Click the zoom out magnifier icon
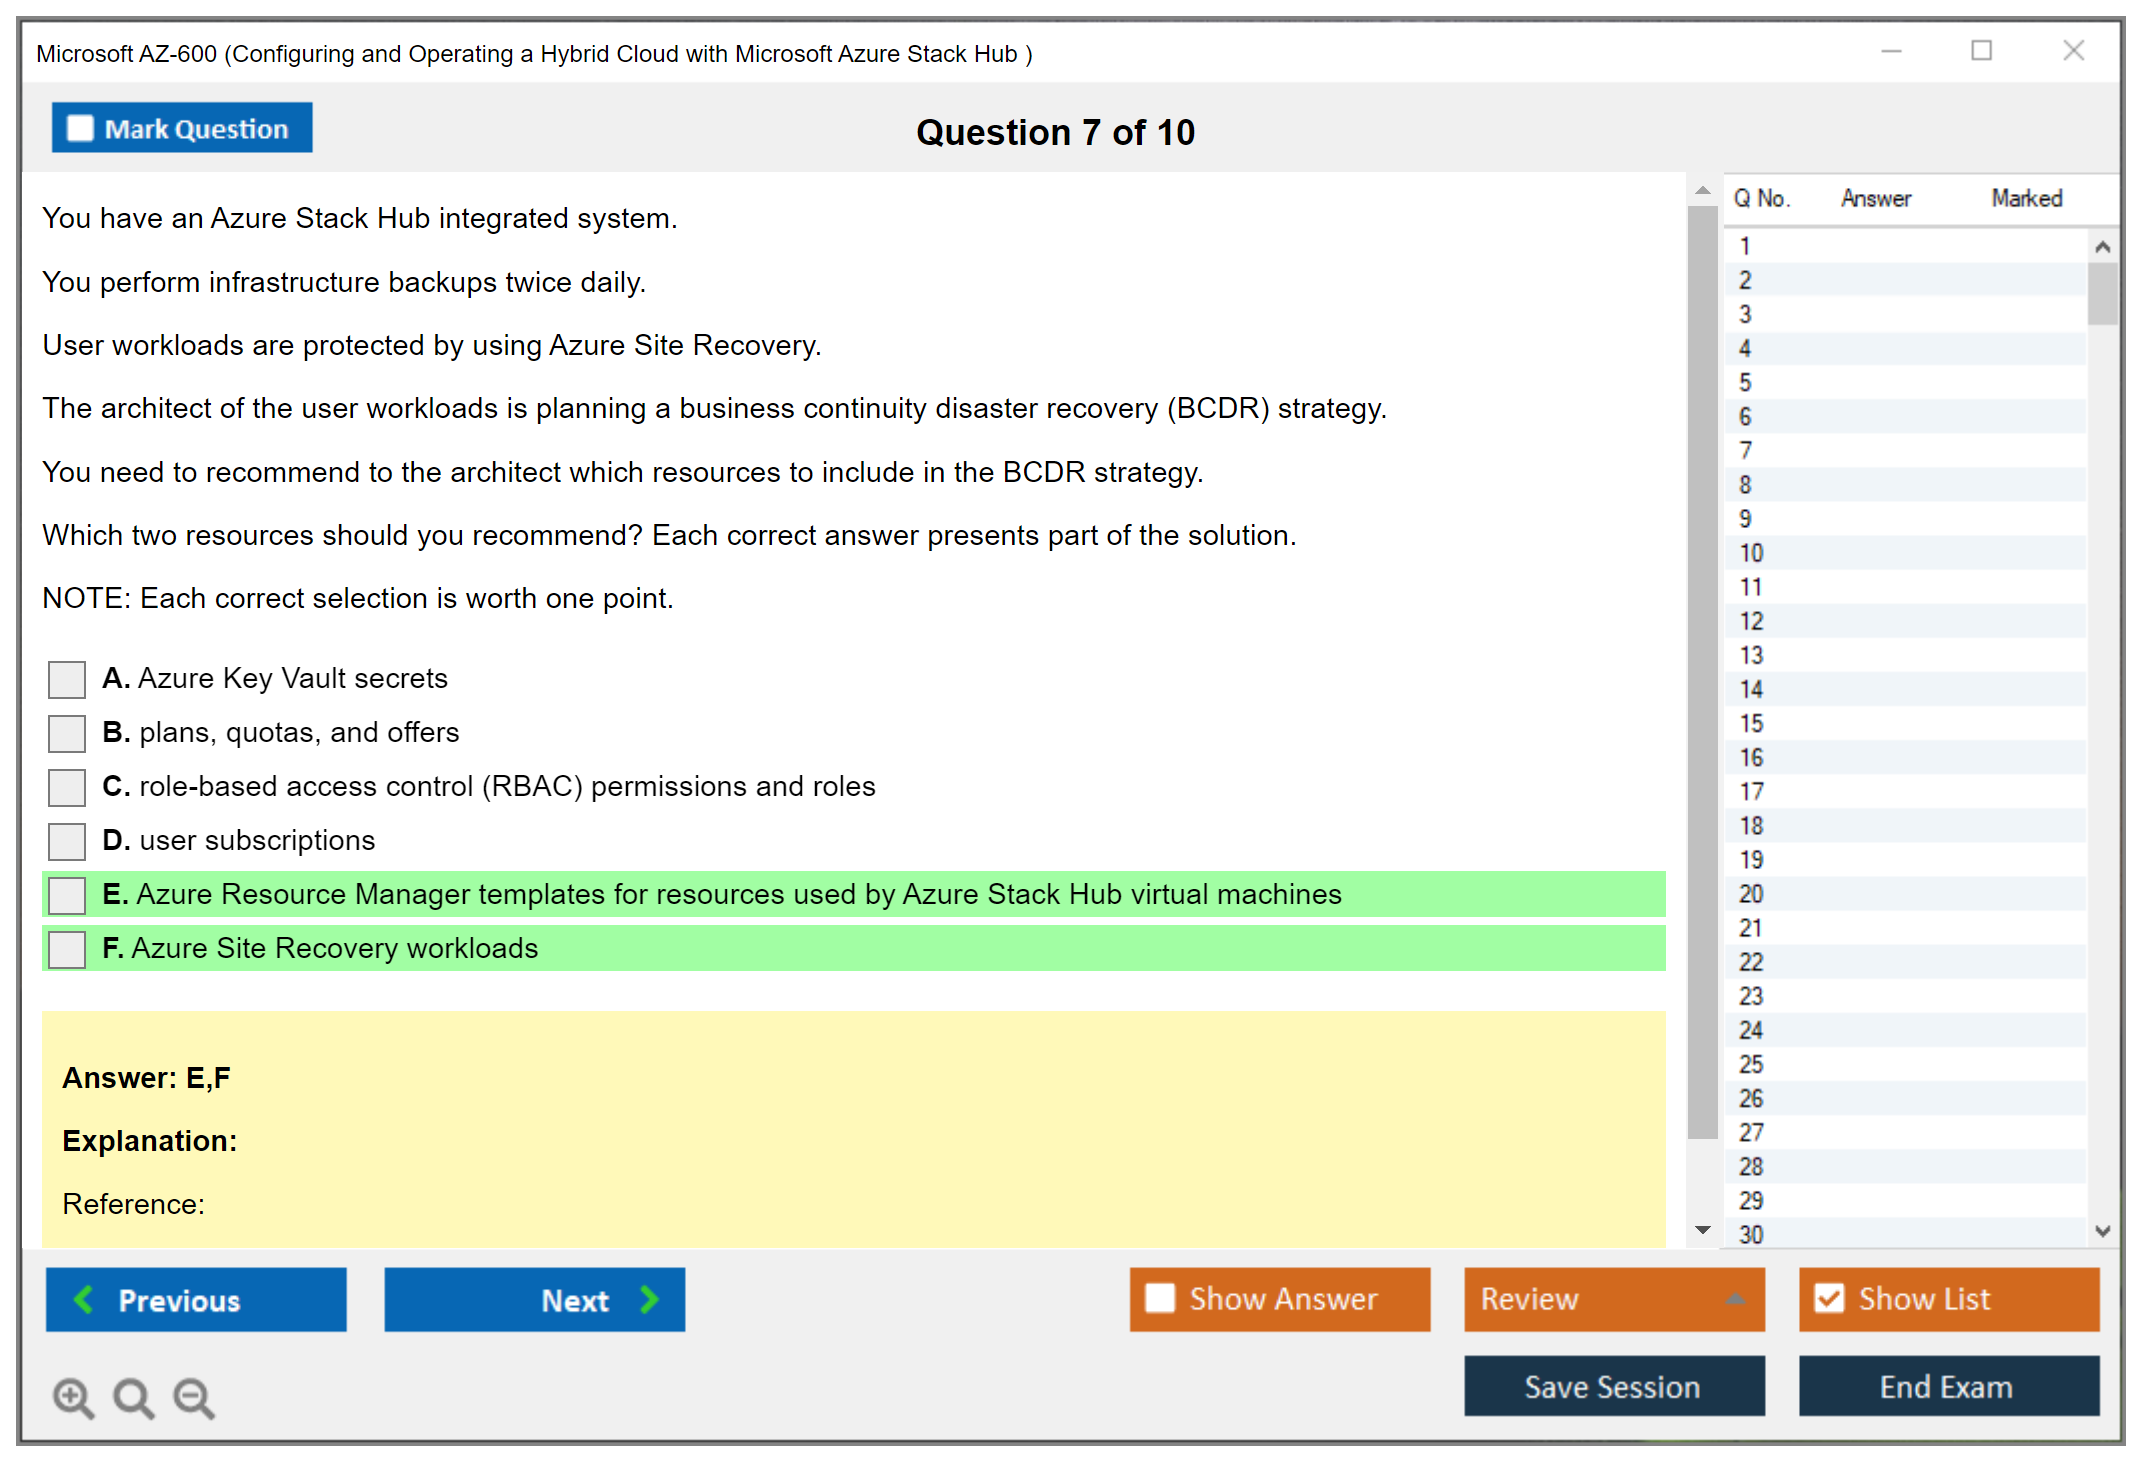Viewport: 2150px width, 1470px height. tap(193, 1397)
